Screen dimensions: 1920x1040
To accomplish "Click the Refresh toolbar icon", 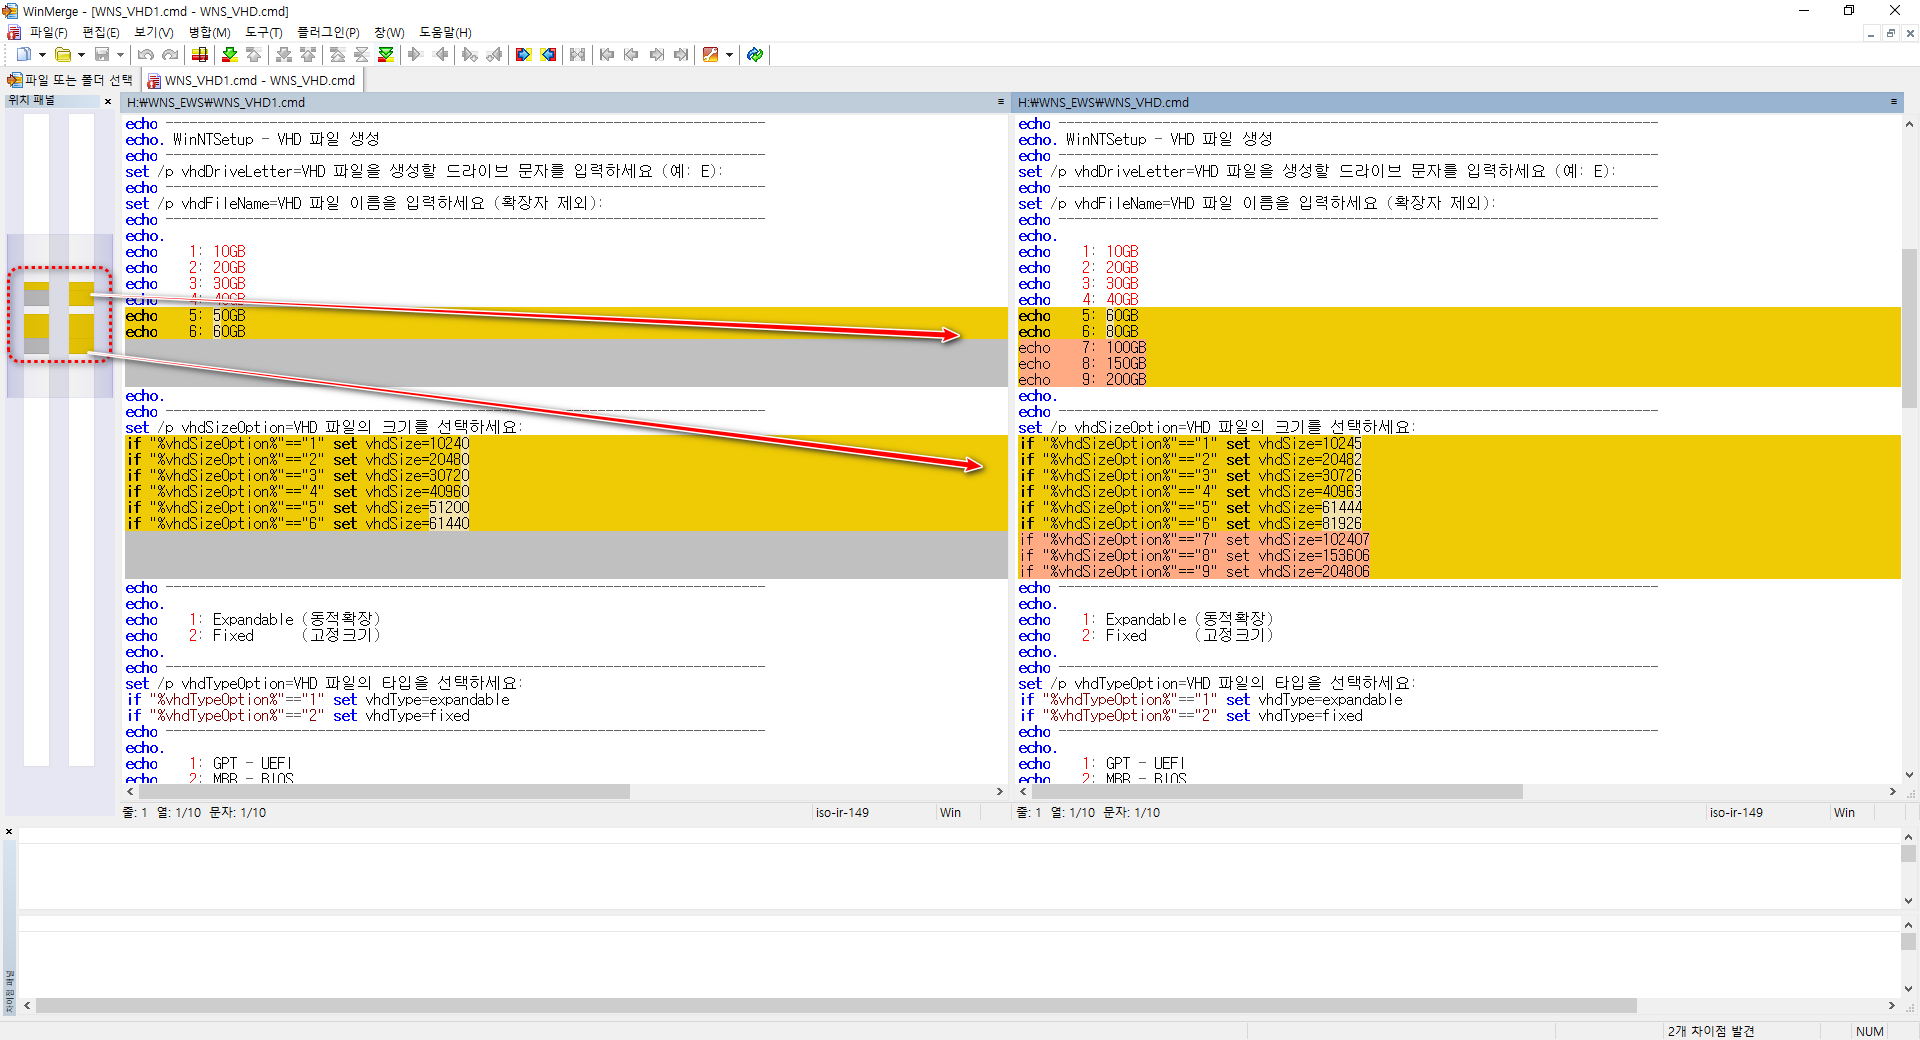I will pyautogui.click(x=755, y=55).
